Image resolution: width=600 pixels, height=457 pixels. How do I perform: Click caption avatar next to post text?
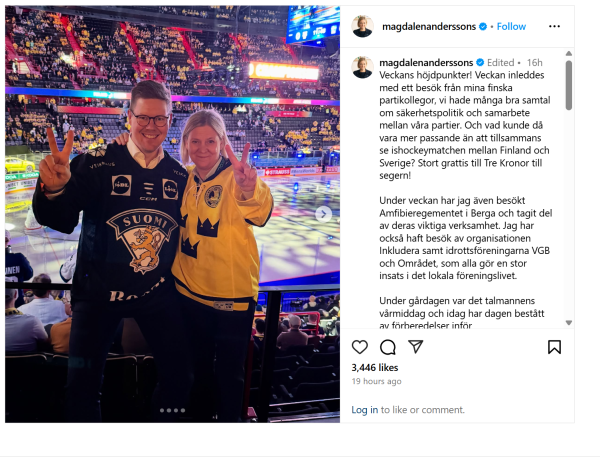tap(362, 67)
